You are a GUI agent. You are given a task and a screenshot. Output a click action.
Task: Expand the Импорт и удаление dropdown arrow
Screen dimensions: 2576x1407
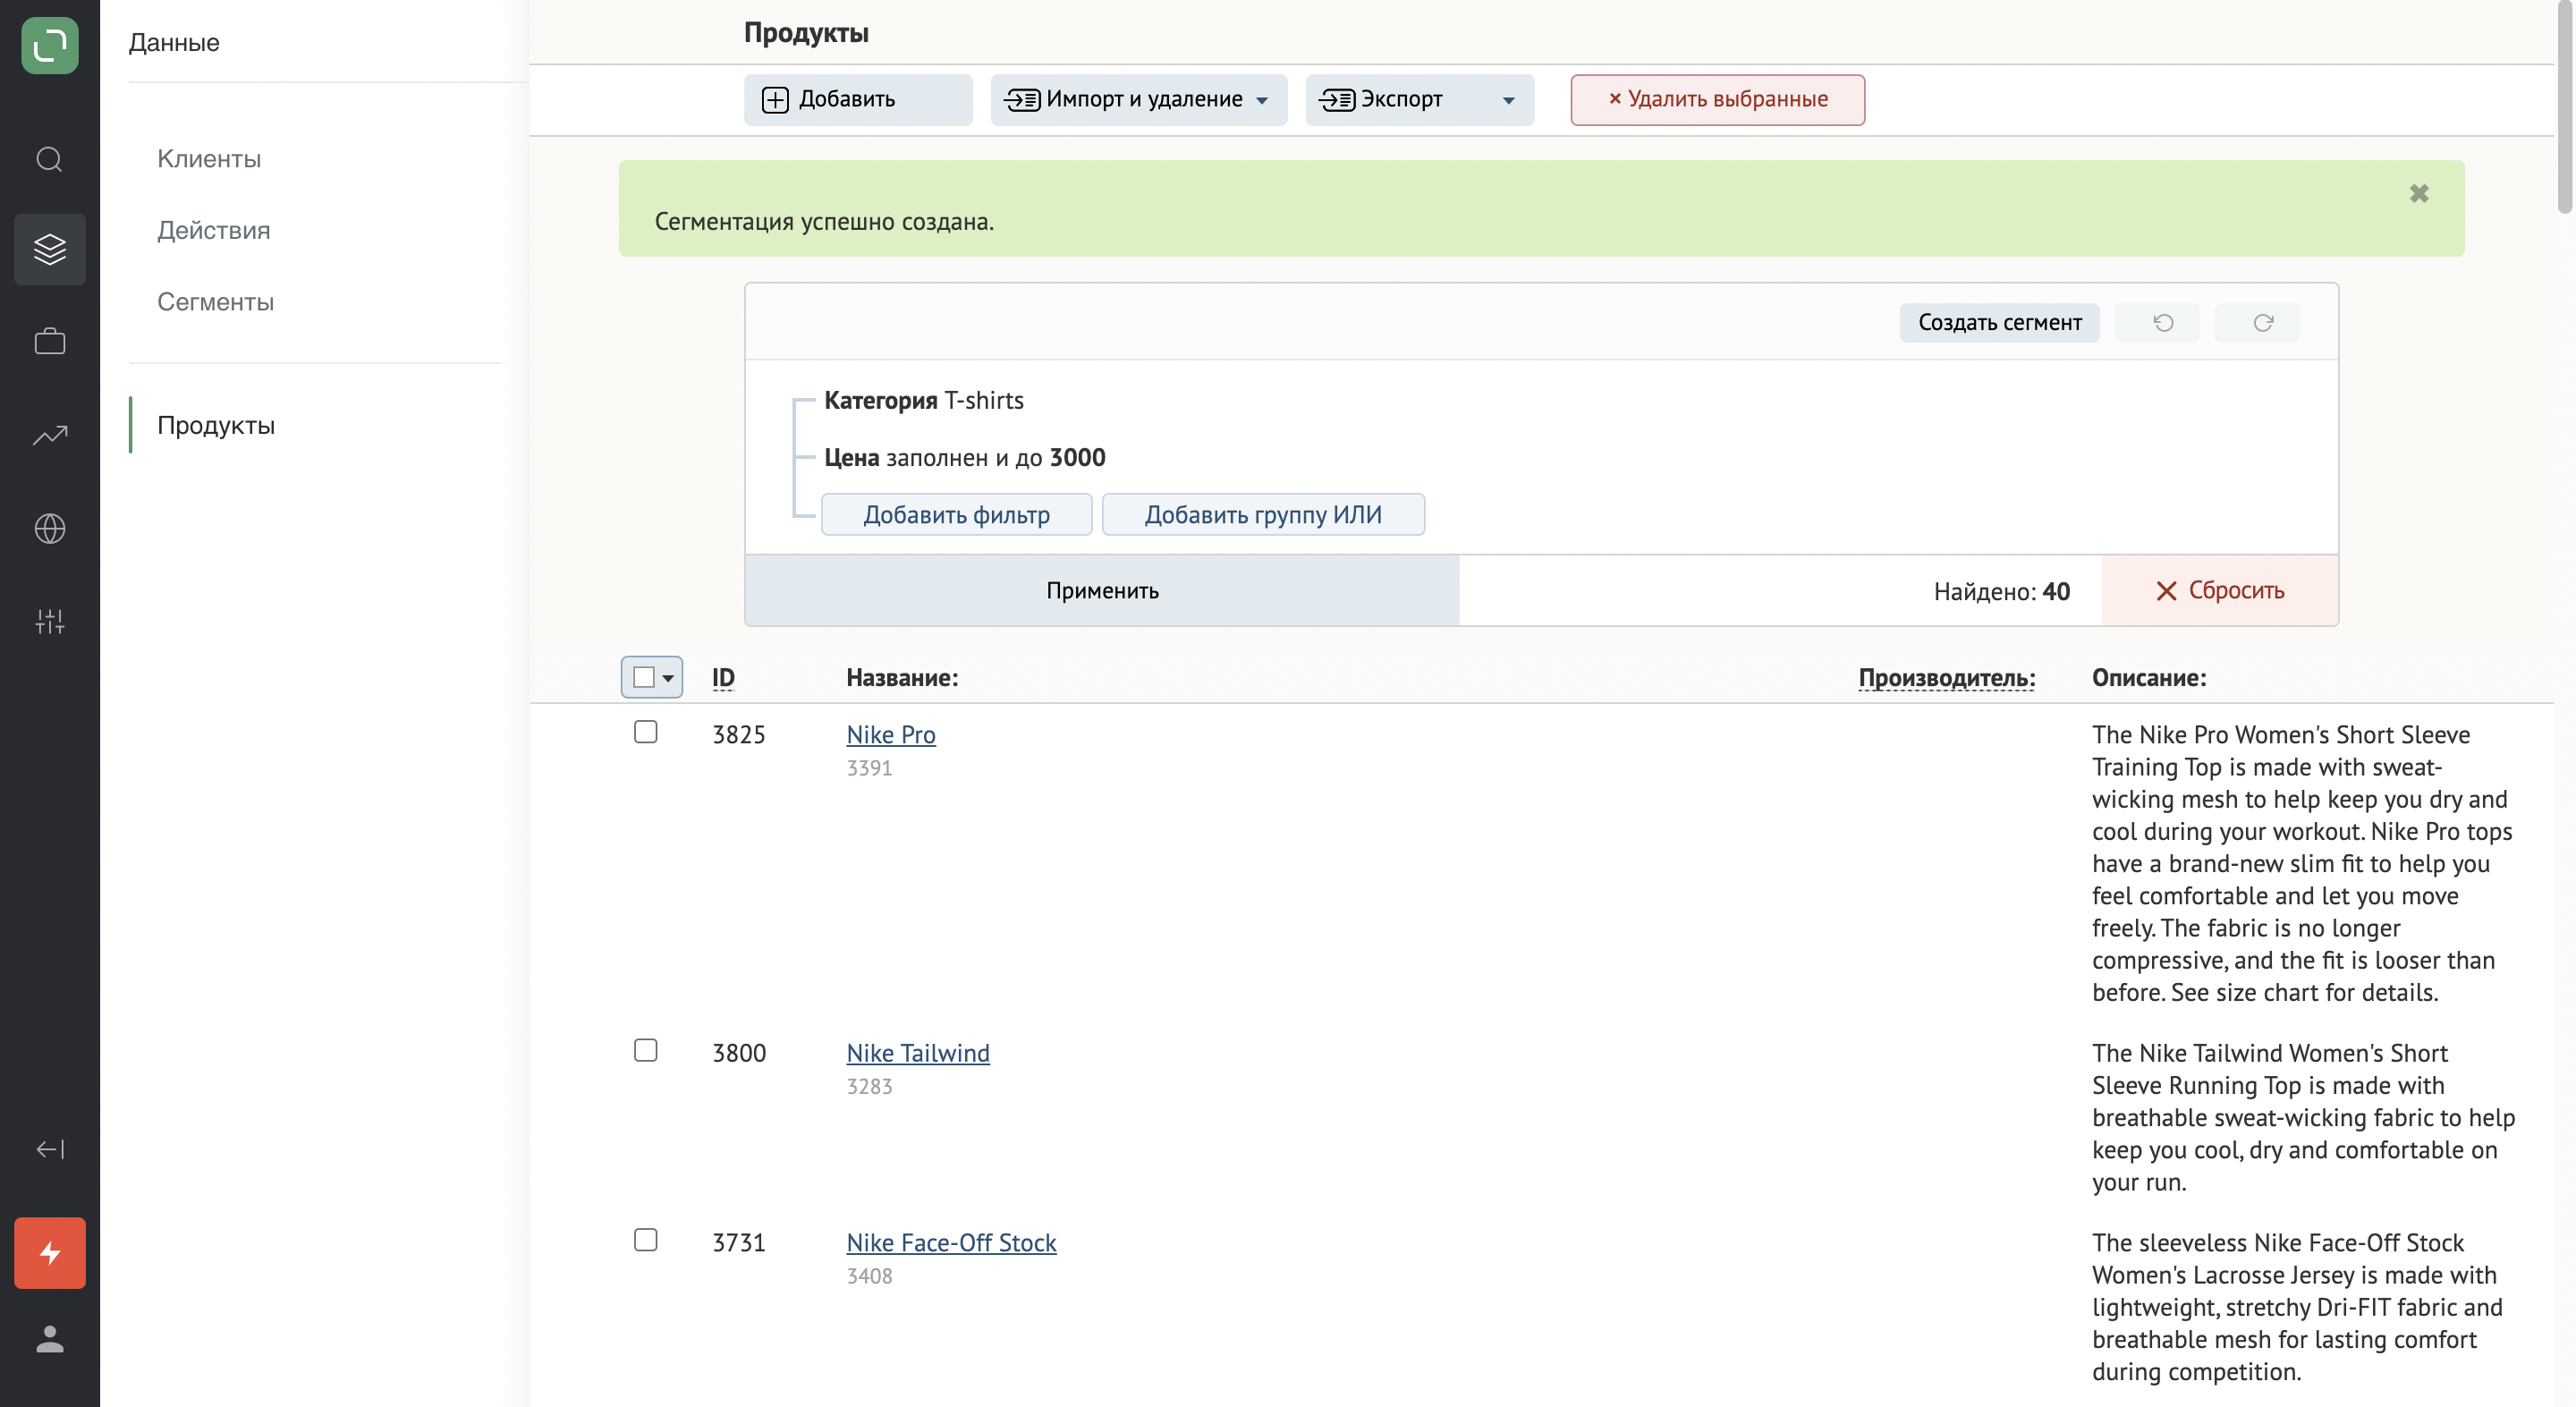1262,100
